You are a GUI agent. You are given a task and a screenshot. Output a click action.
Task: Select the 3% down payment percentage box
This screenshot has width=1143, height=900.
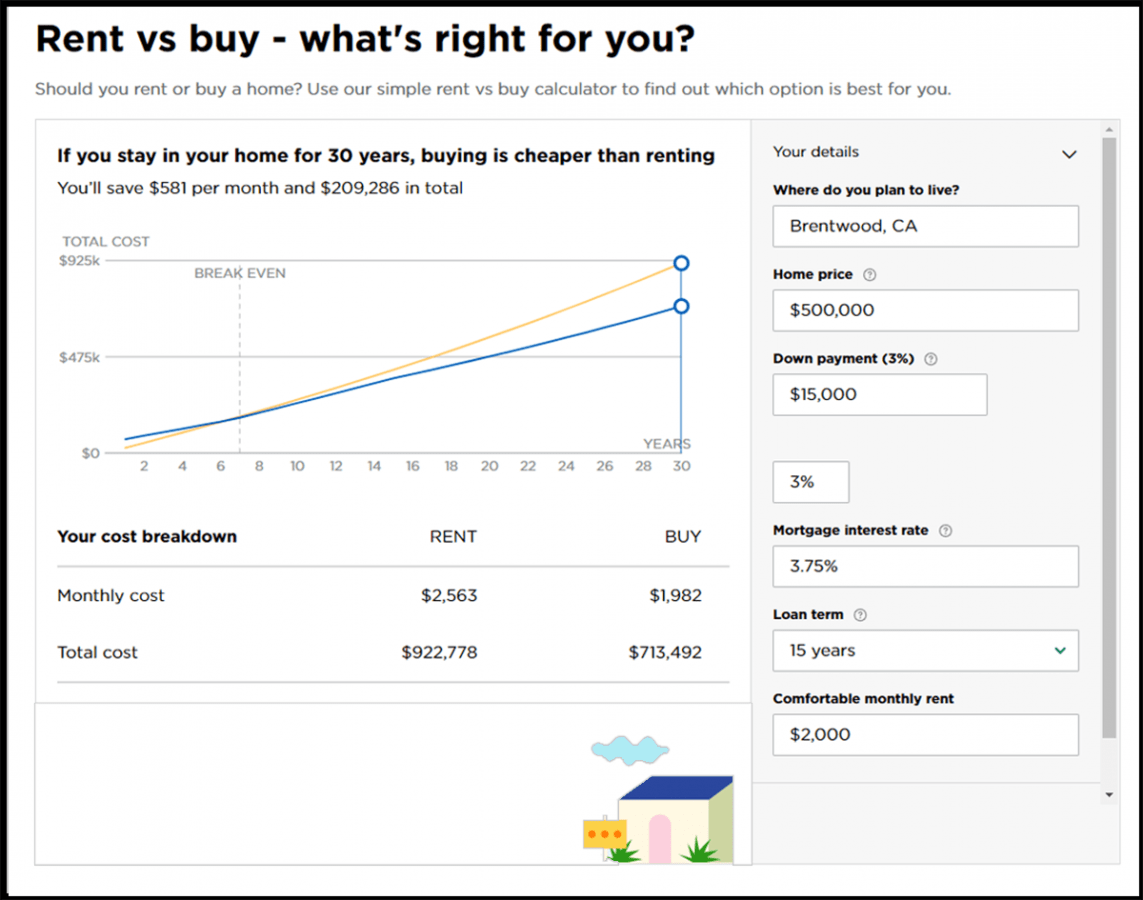pos(810,482)
